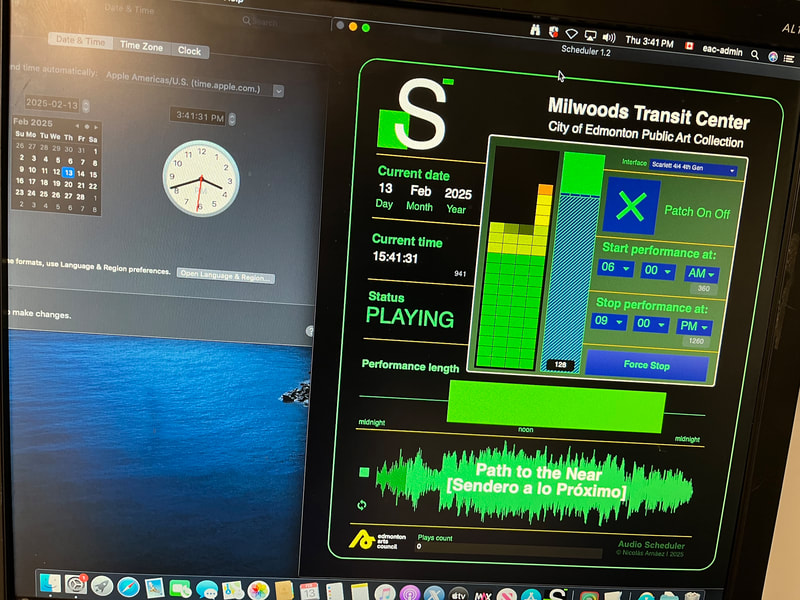The width and height of the screenshot is (800, 600).
Task: Click the analog clock face
Action: (x=201, y=178)
